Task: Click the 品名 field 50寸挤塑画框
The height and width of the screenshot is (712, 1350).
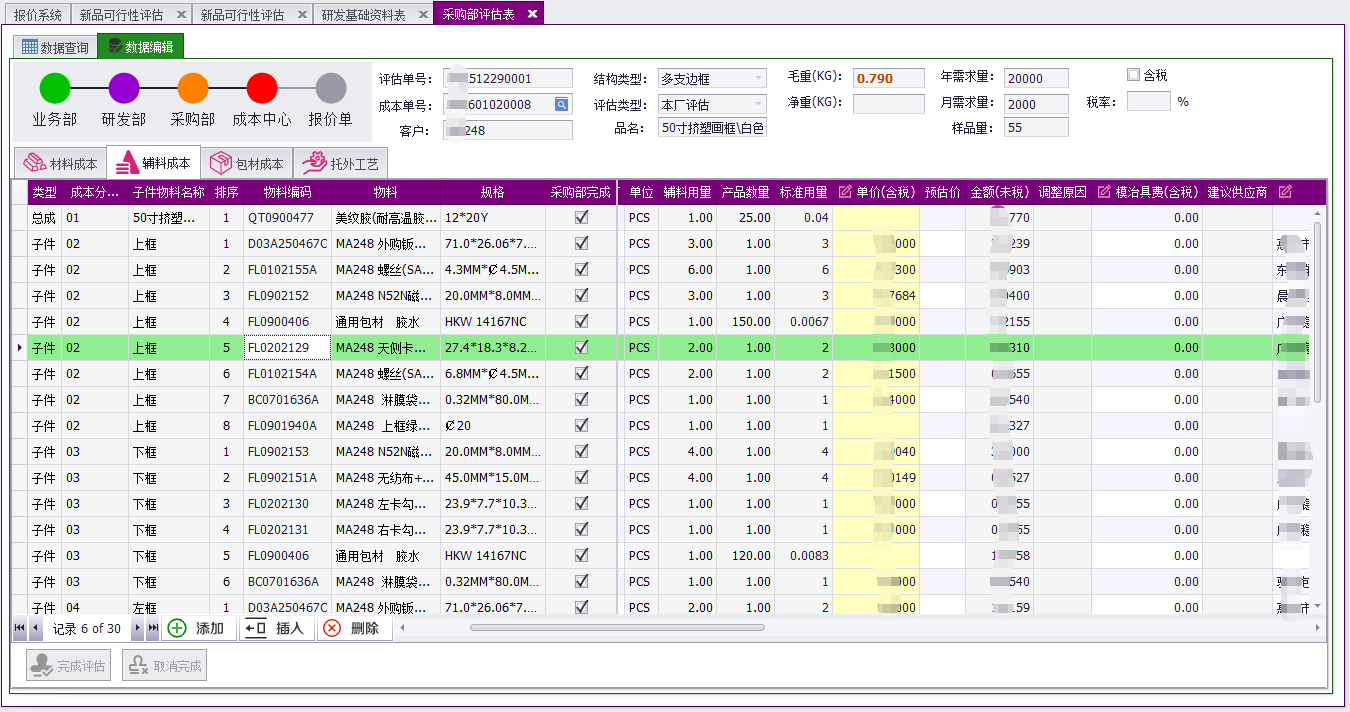Action: point(712,128)
